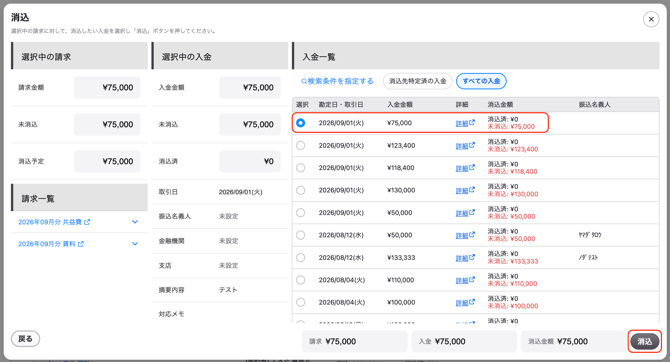Select the 消込先特定済の入金 filter tab
Image resolution: width=670 pixels, height=362 pixels.
(x=417, y=81)
